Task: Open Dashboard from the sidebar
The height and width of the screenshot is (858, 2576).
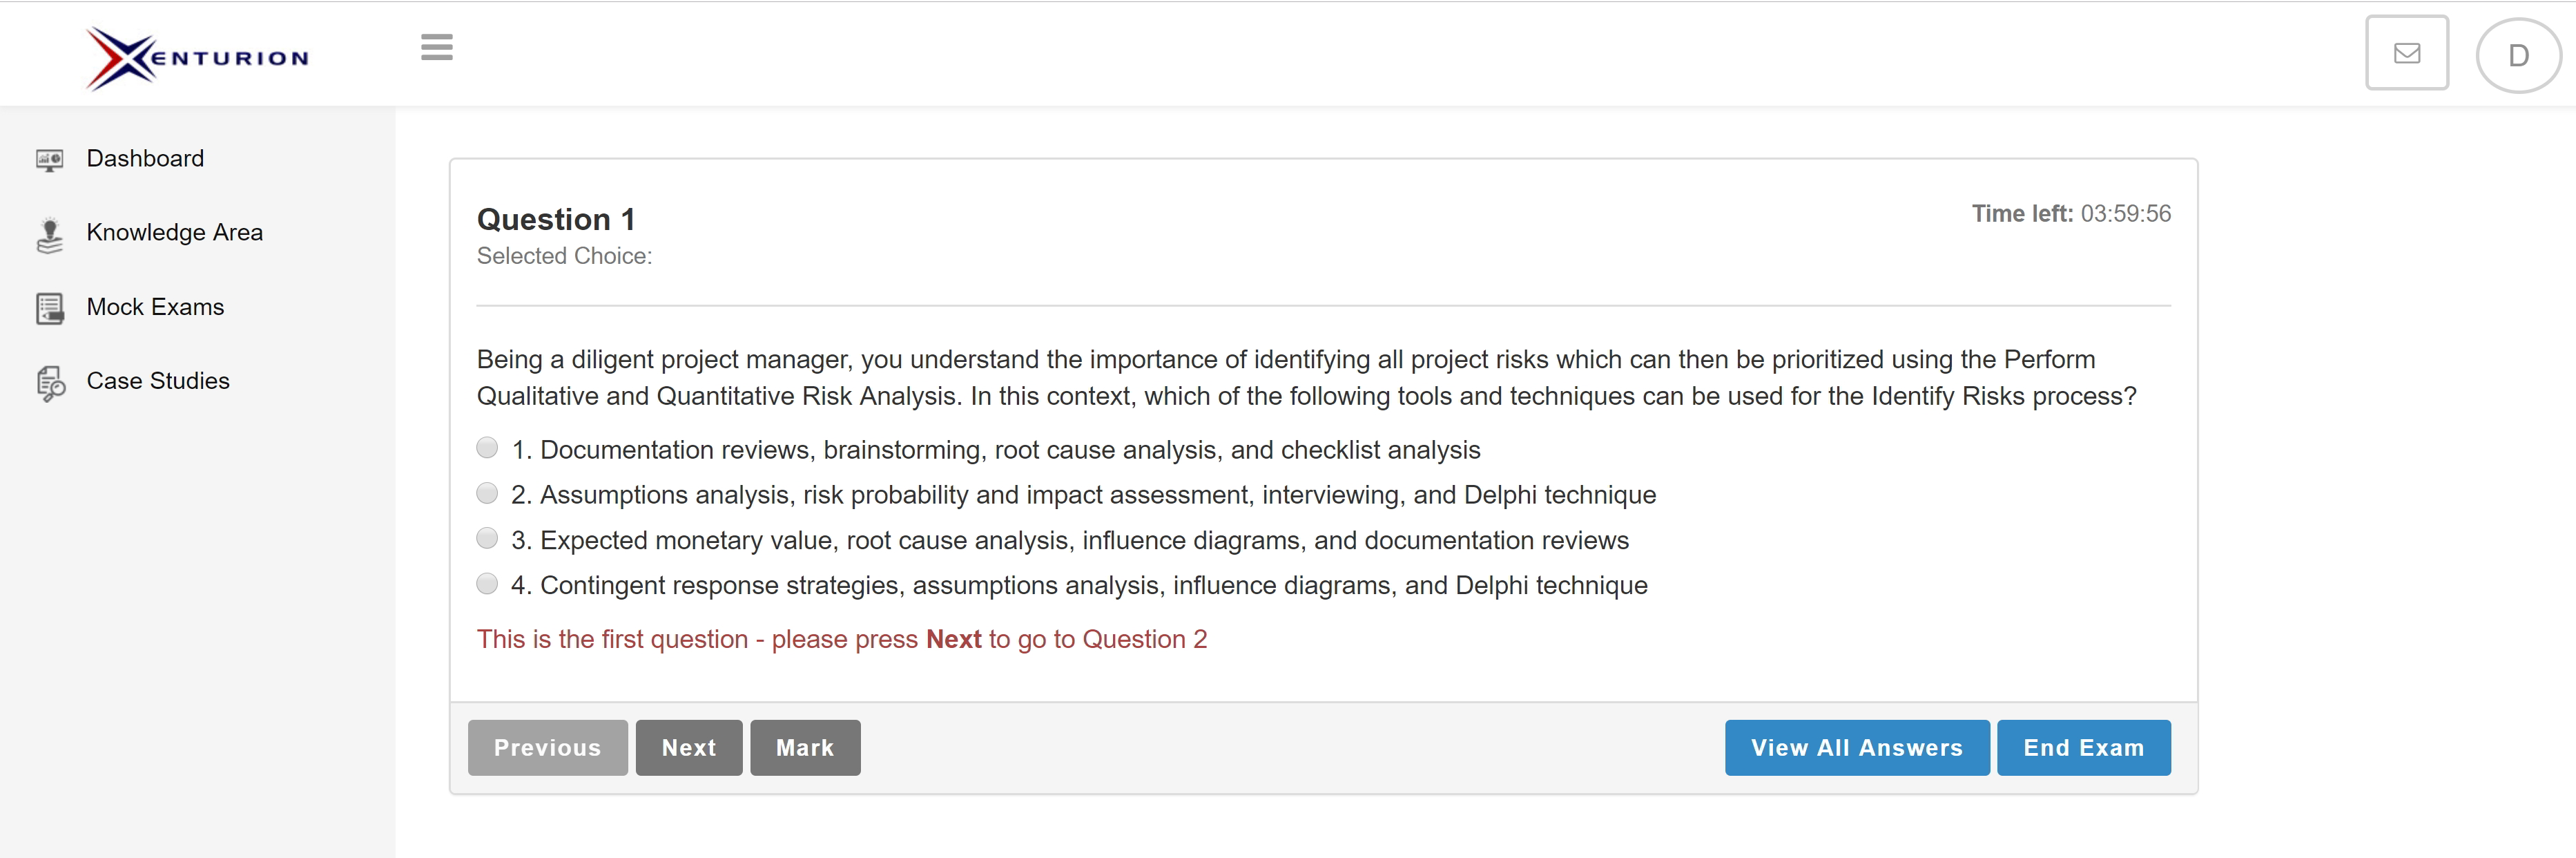Action: click(x=145, y=159)
